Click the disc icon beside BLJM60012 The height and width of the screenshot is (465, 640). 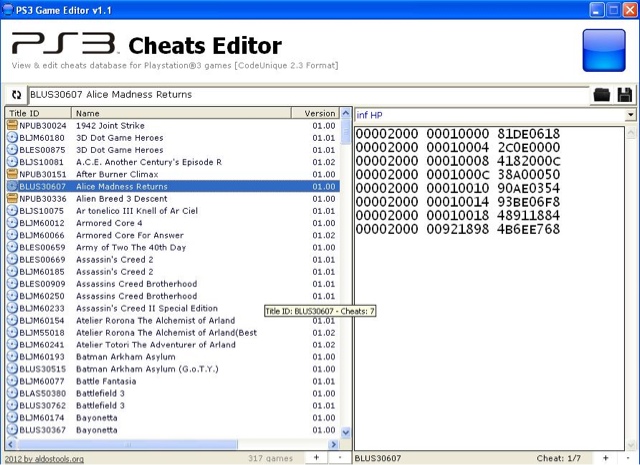(13, 223)
